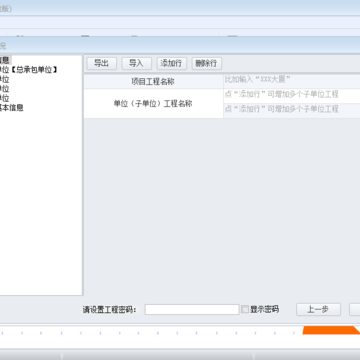Select the highlighted 信息 tree item
The width and height of the screenshot is (360, 360).
tap(5, 60)
